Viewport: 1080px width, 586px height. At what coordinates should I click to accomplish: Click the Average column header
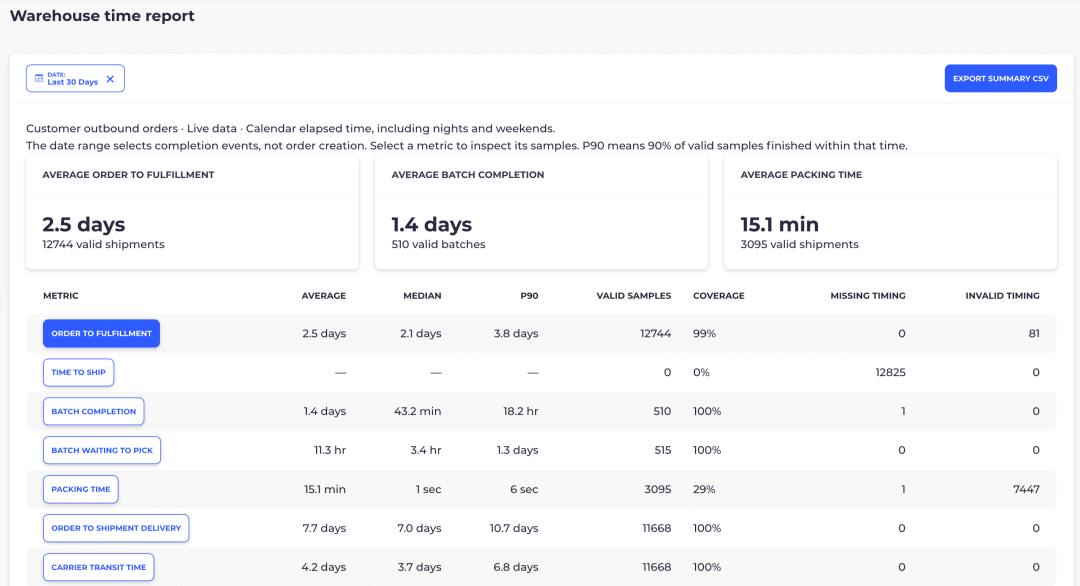click(x=324, y=296)
